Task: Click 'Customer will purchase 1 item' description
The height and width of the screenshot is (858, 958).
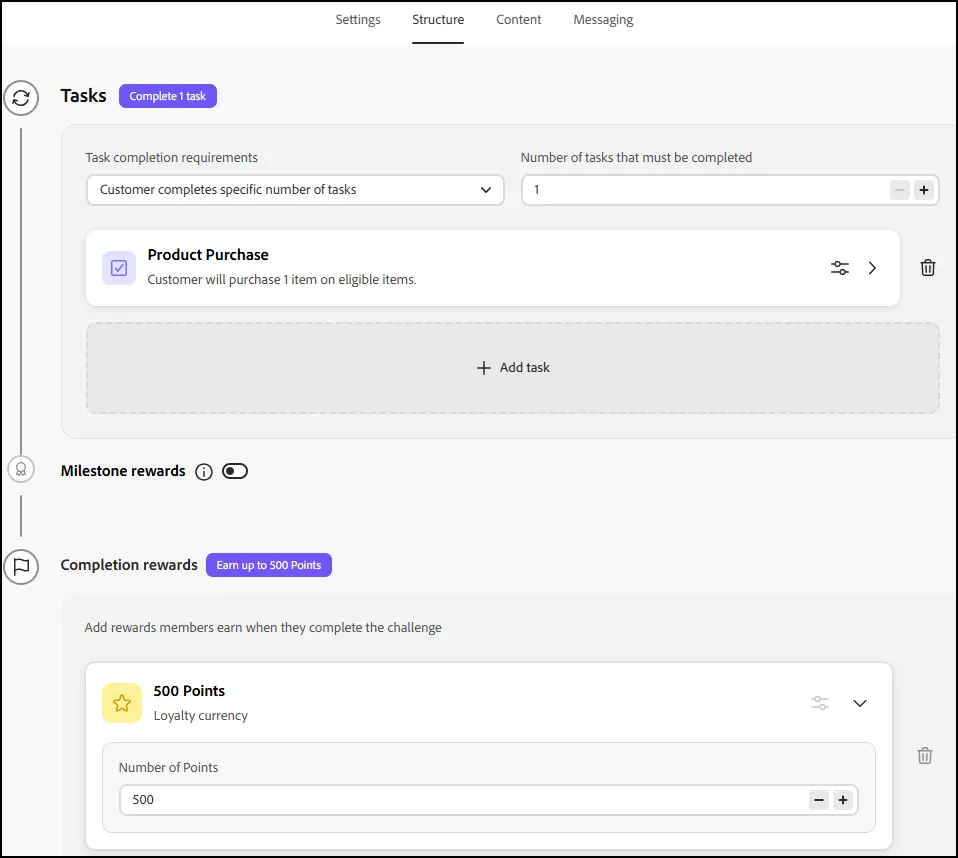Action: point(282,279)
